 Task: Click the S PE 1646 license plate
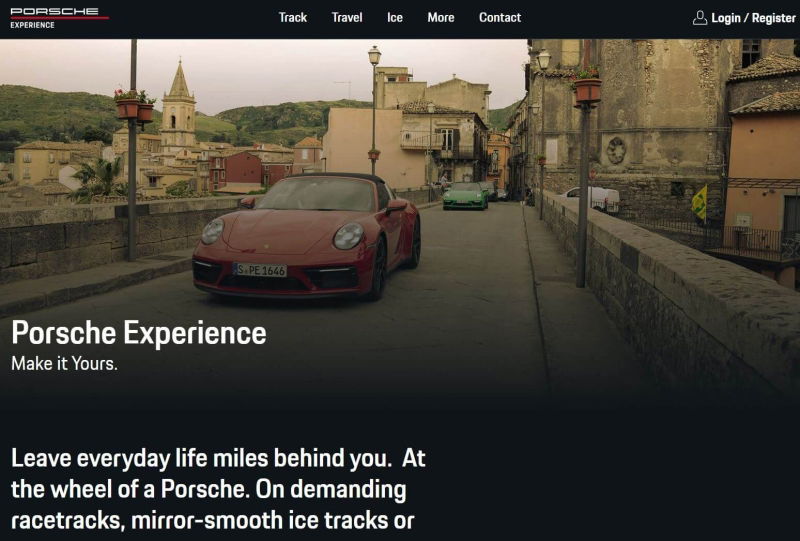pos(260,270)
